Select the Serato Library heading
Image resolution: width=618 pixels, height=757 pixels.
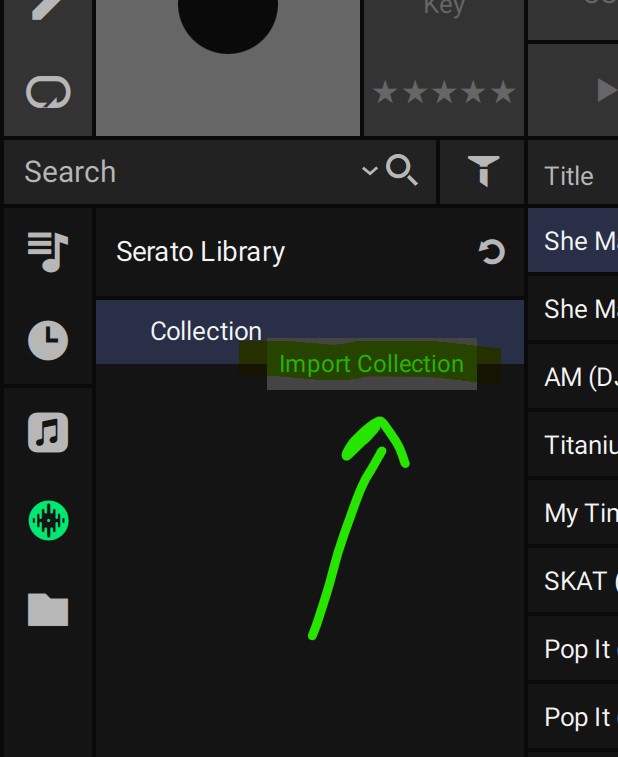click(200, 252)
